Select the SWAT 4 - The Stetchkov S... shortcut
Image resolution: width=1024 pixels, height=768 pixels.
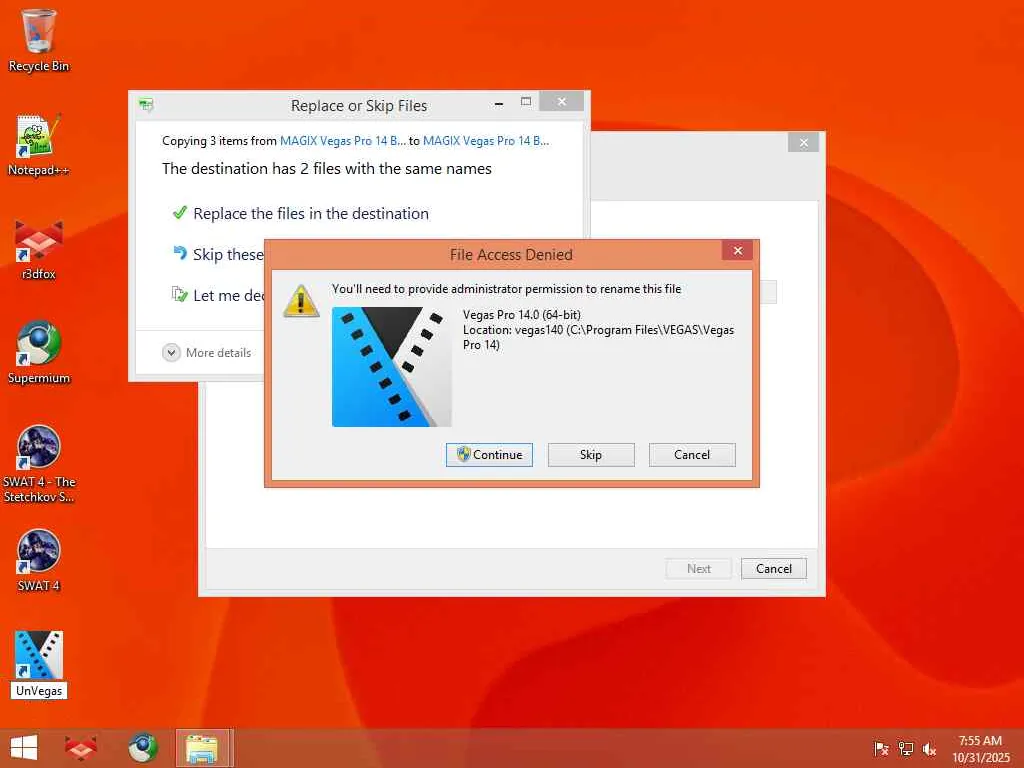(x=39, y=464)
